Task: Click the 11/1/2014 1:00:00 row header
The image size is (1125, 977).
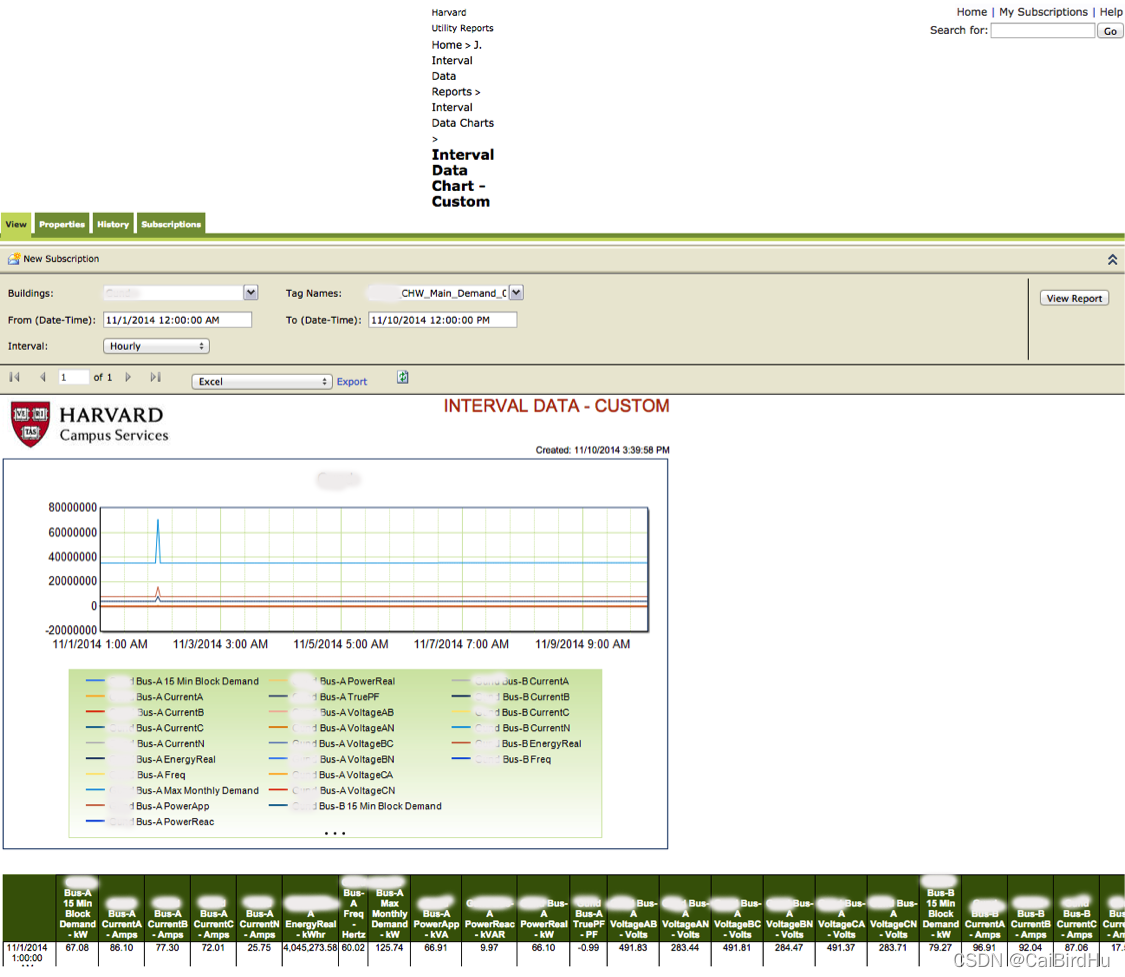Action: coord(27,953)
